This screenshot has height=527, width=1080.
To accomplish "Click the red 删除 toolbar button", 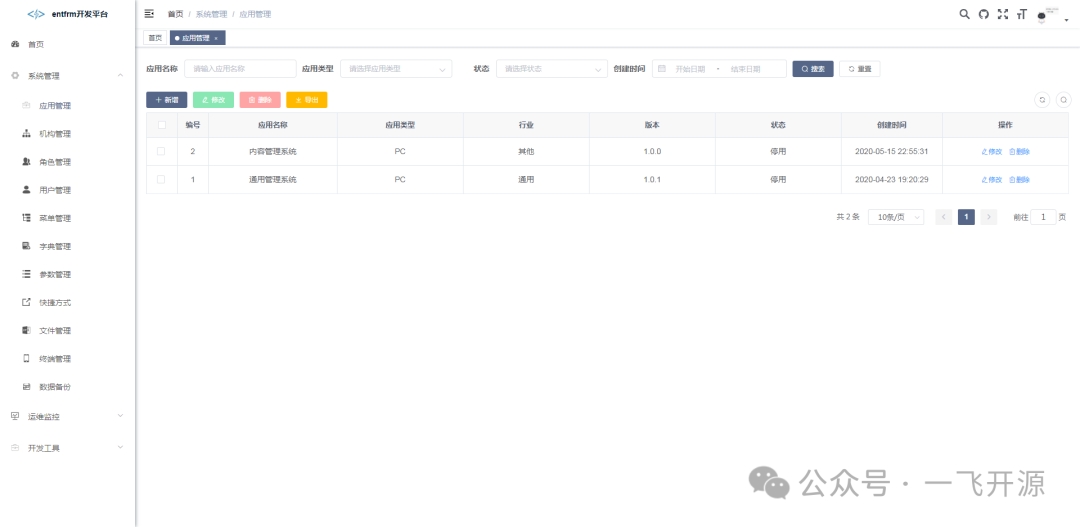I will (x=260, y=100).
